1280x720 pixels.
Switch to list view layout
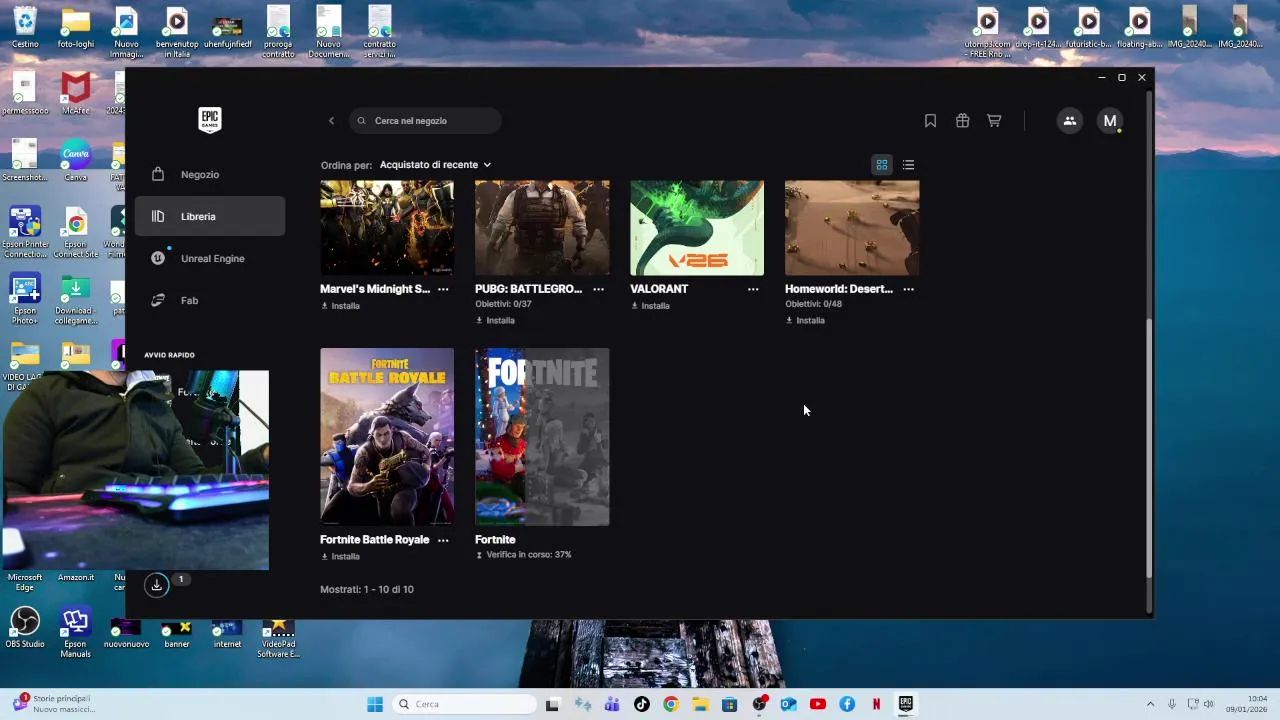click(908, 165)
